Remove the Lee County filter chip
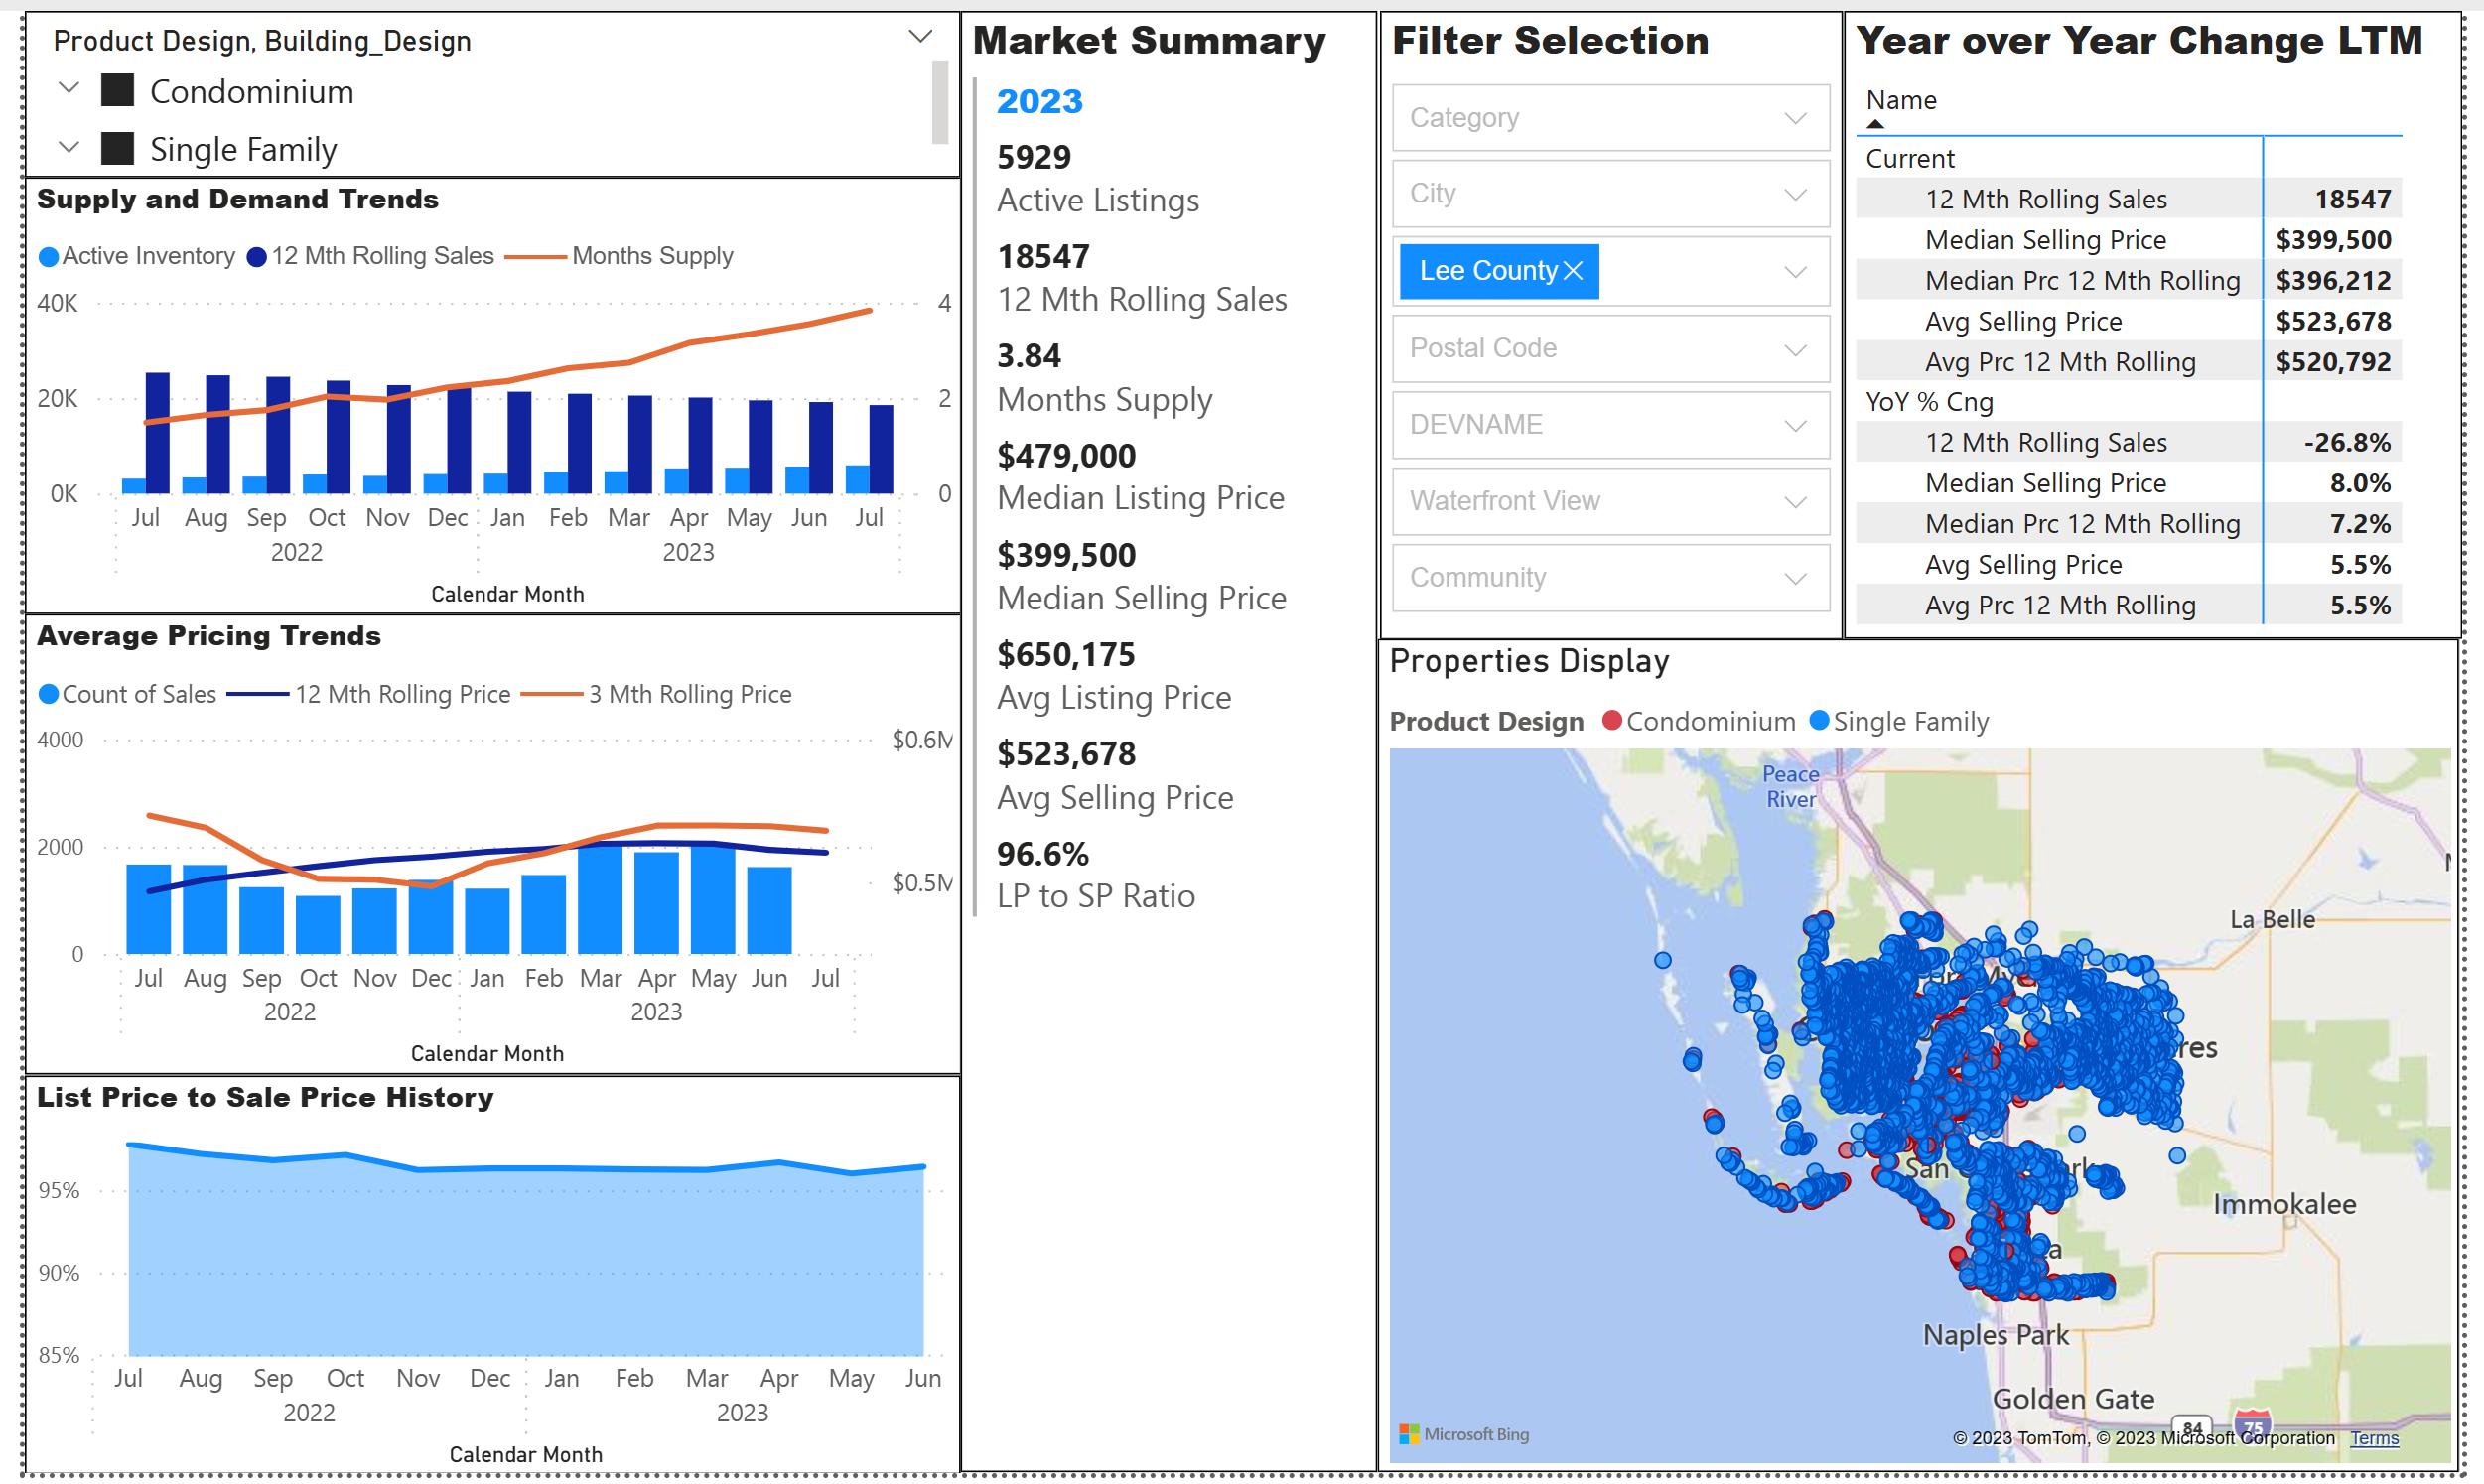Screen dimensions: 2484x1484 (1573, 271)
